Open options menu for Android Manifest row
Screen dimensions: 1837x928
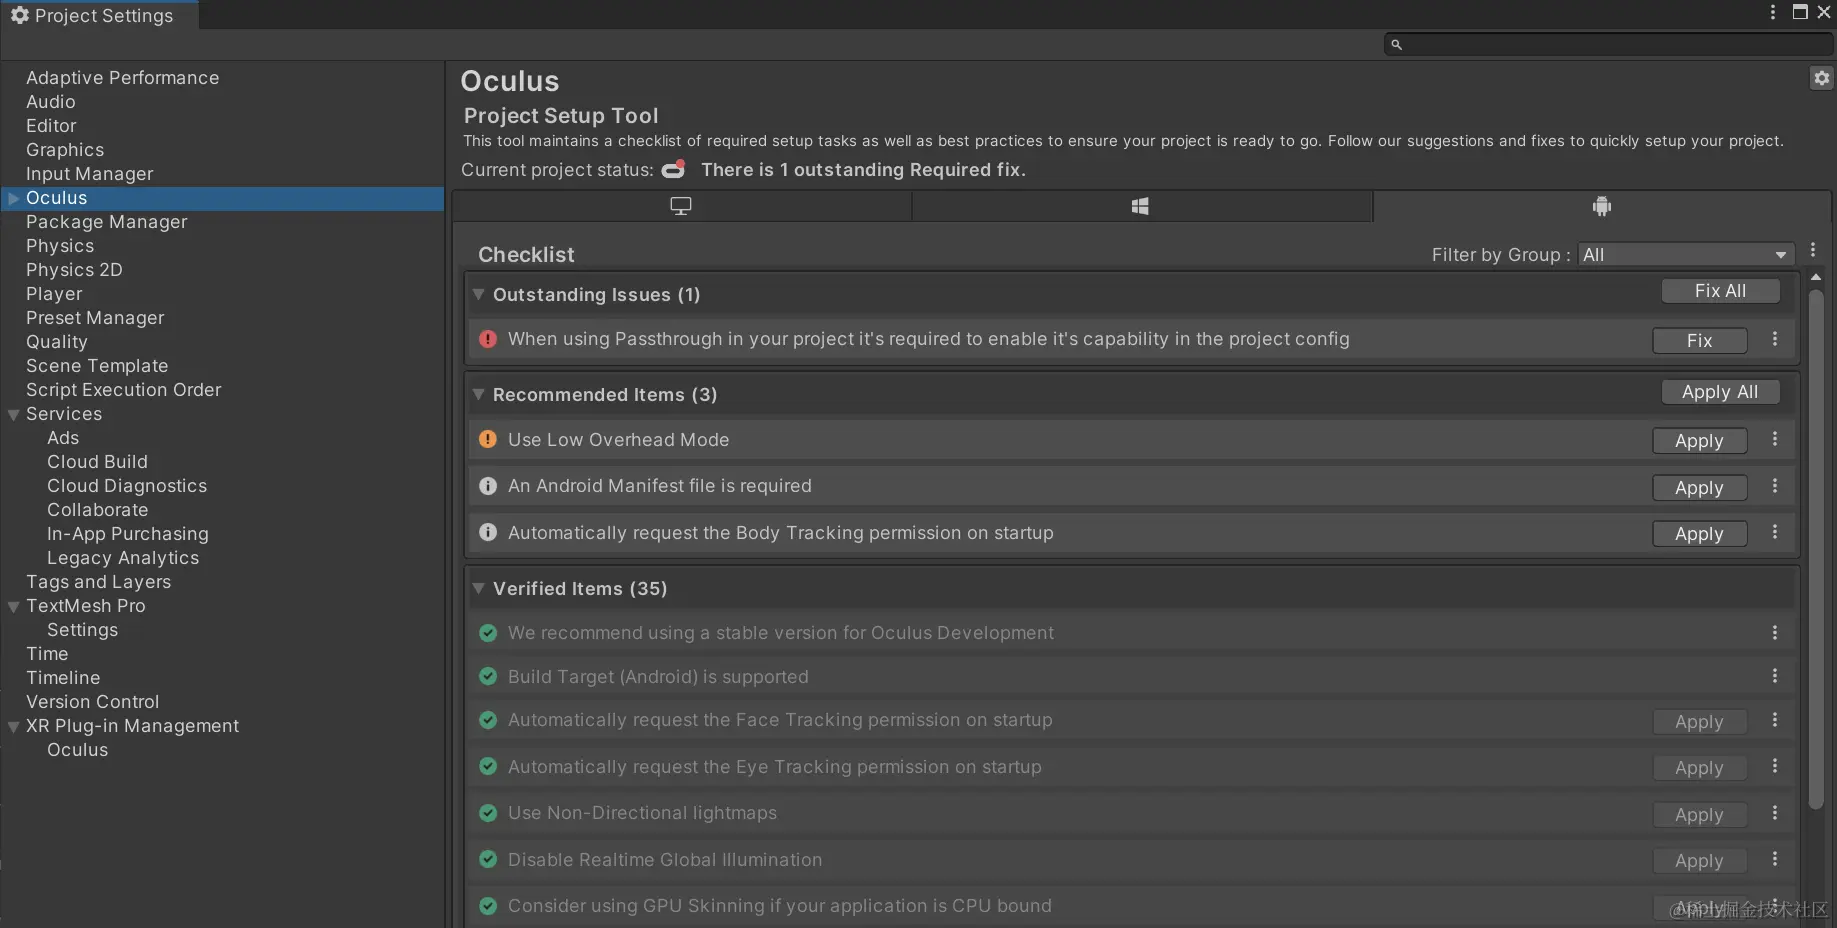1775,486
